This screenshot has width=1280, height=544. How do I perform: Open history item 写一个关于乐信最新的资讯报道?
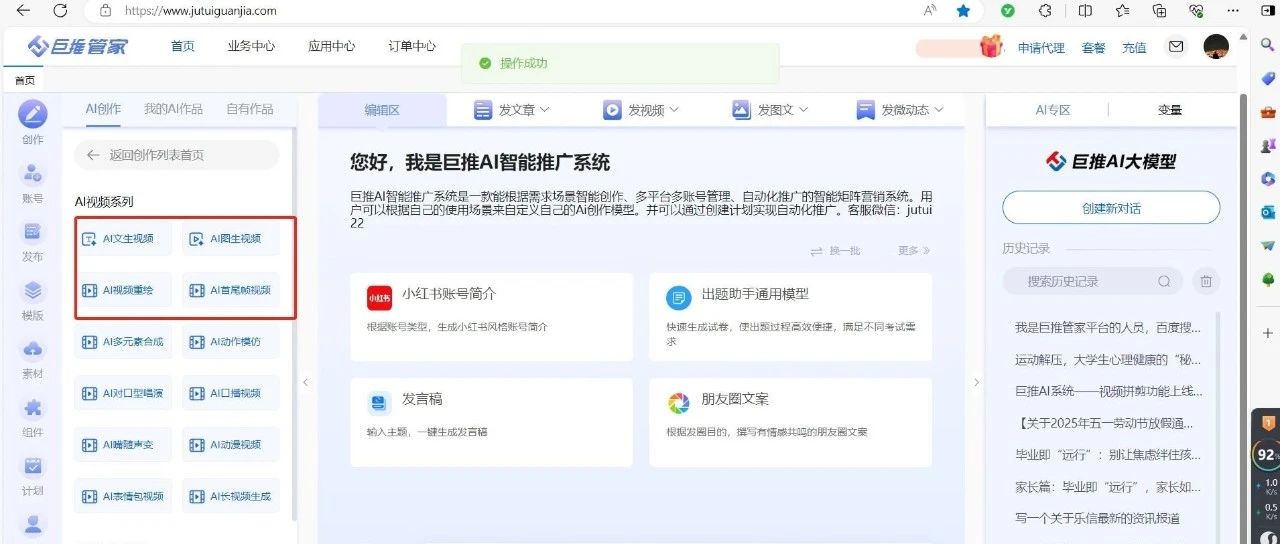click(x=1097, y=518)
